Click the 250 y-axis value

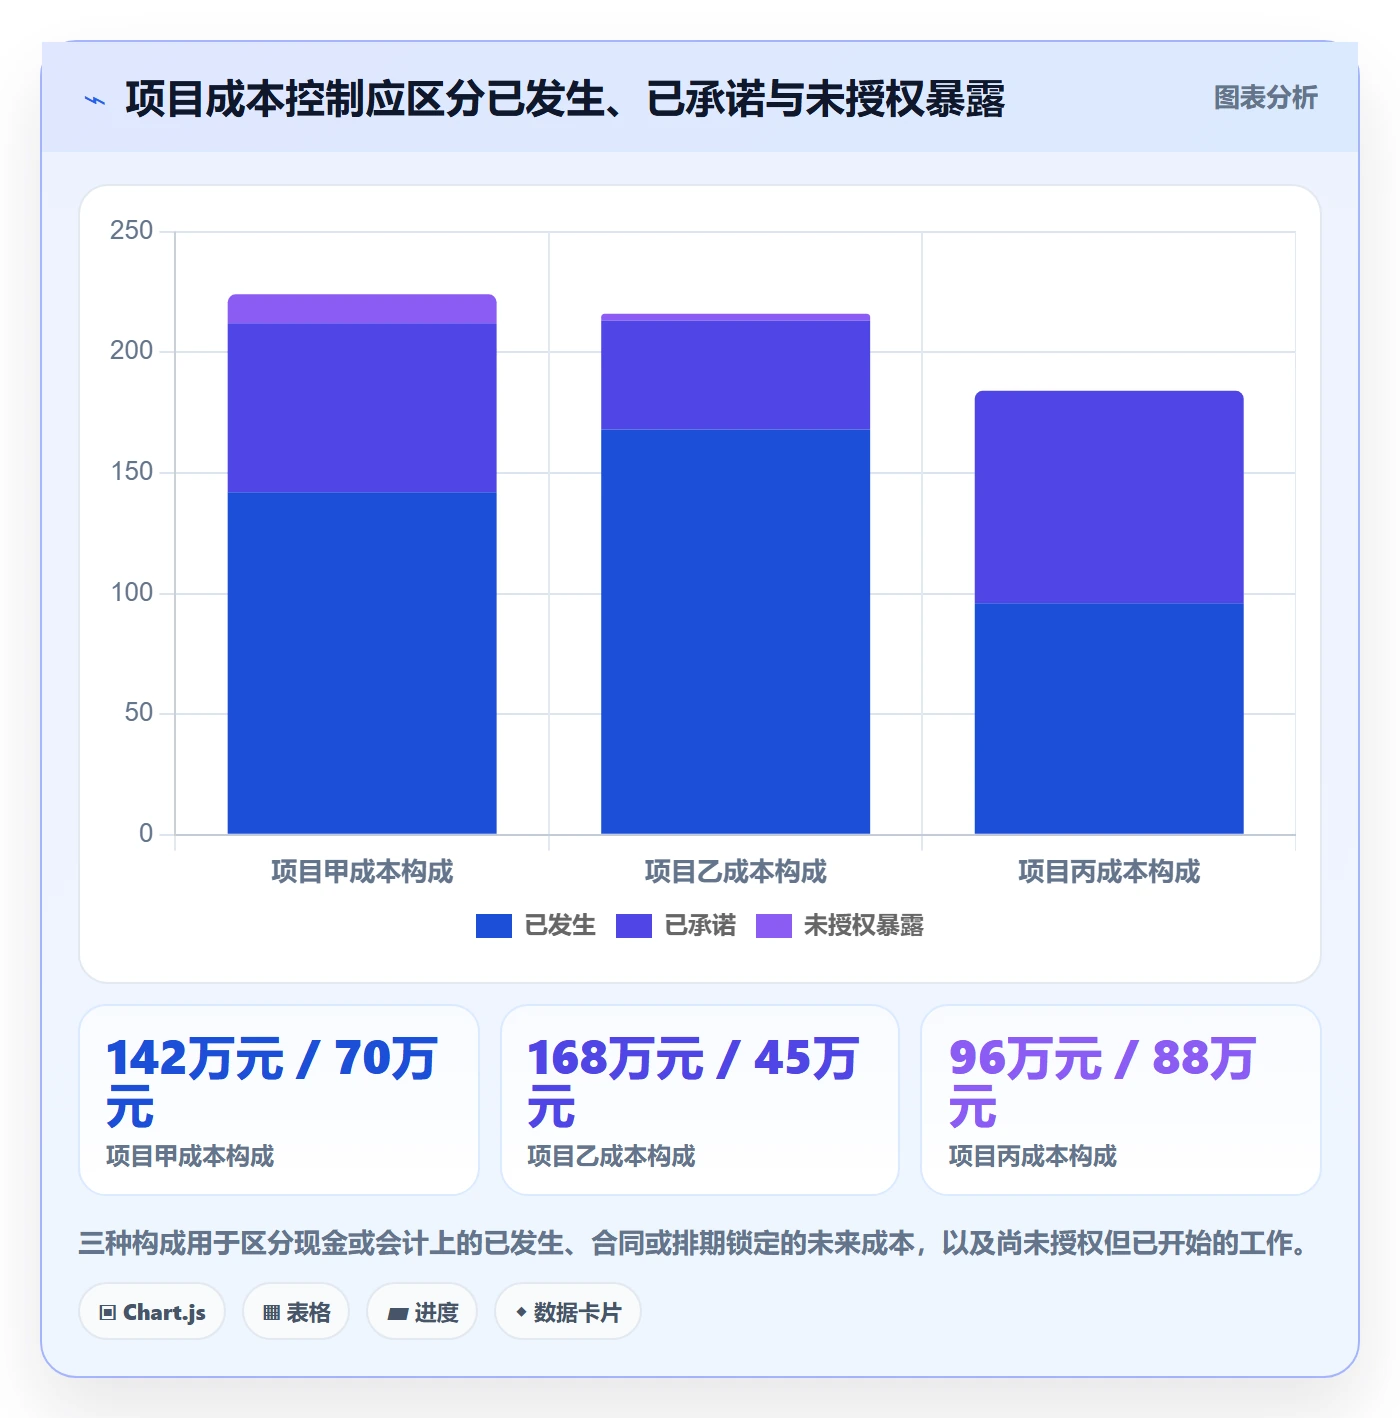click(x=132, y=231)
